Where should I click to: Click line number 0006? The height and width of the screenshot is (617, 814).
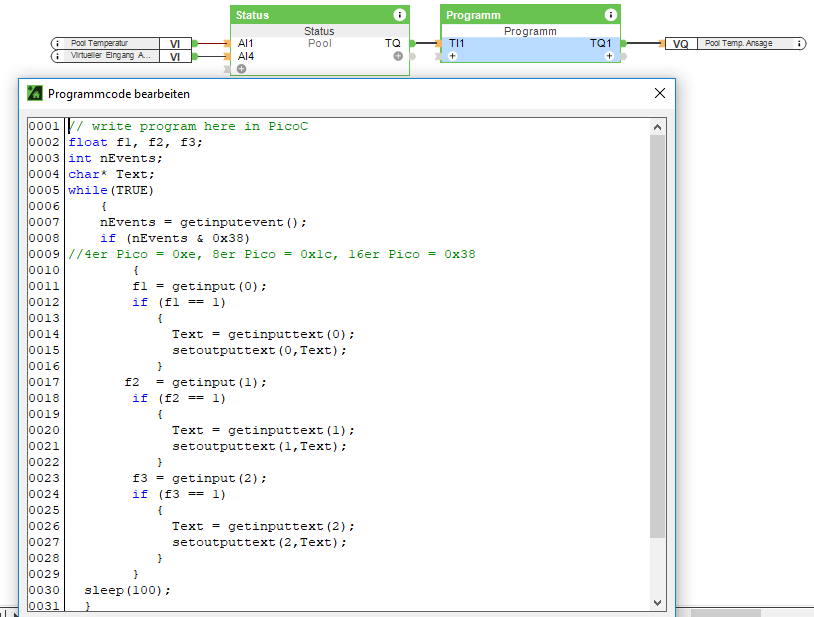44,207
